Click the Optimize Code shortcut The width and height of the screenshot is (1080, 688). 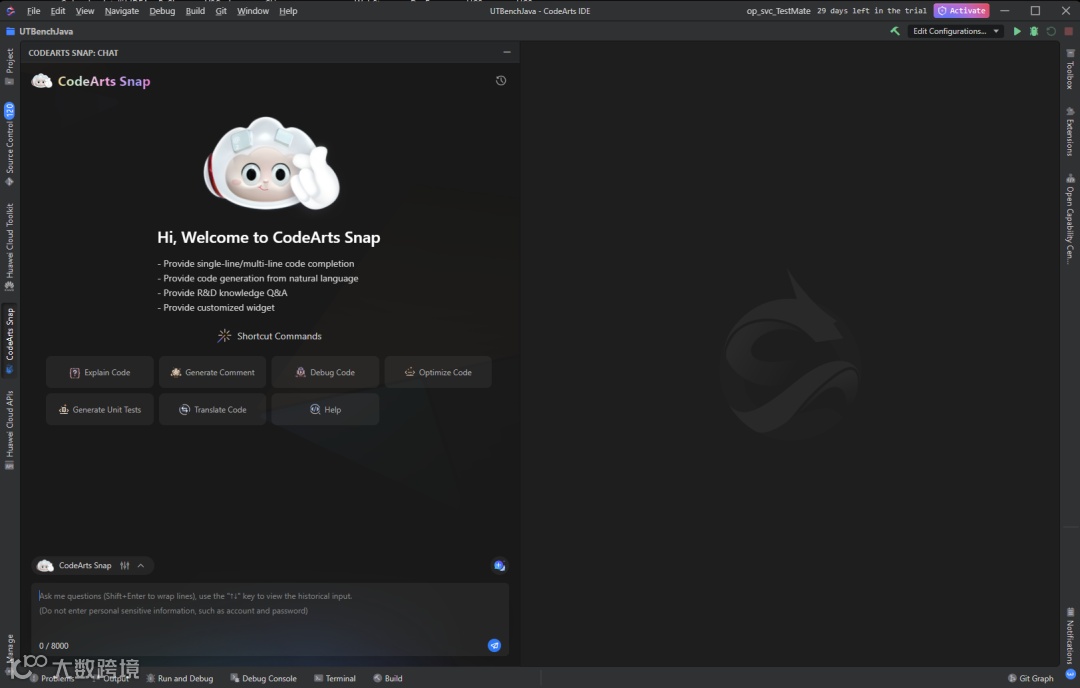(x=438, y=372)
